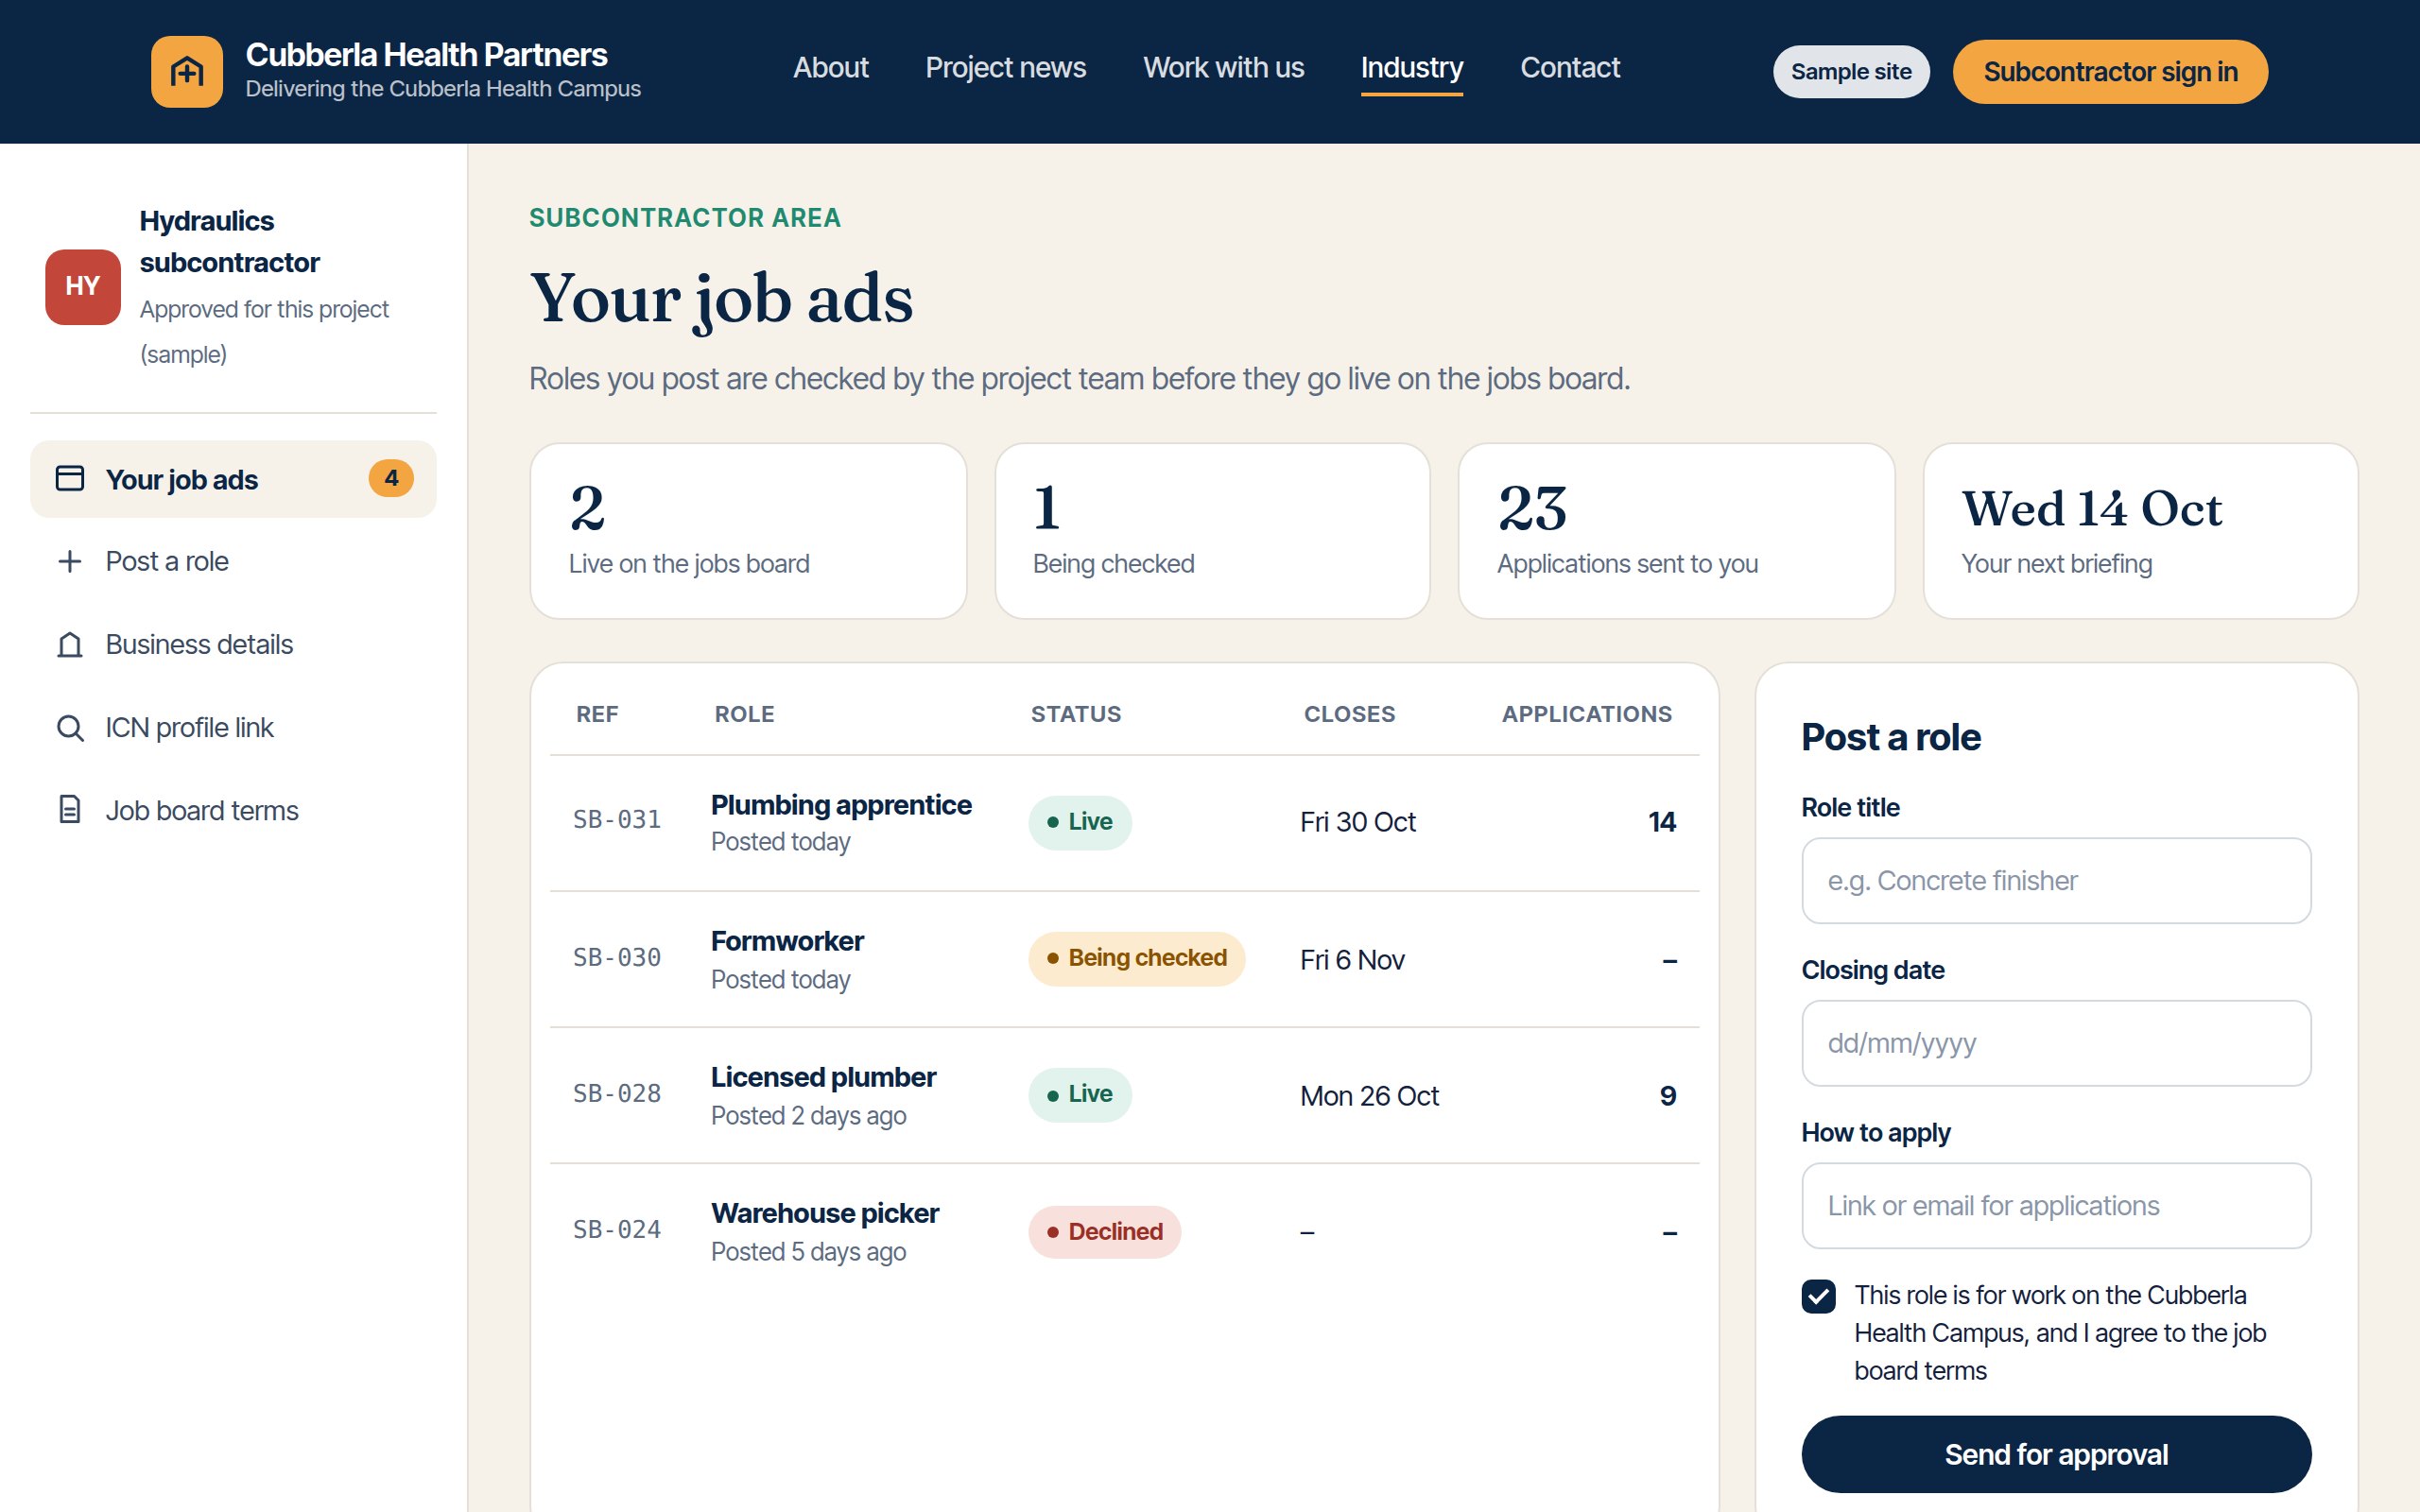The image size is (2420, 1512).
Task: Select the Industry navigation item
Action: tap(1411, 68)
